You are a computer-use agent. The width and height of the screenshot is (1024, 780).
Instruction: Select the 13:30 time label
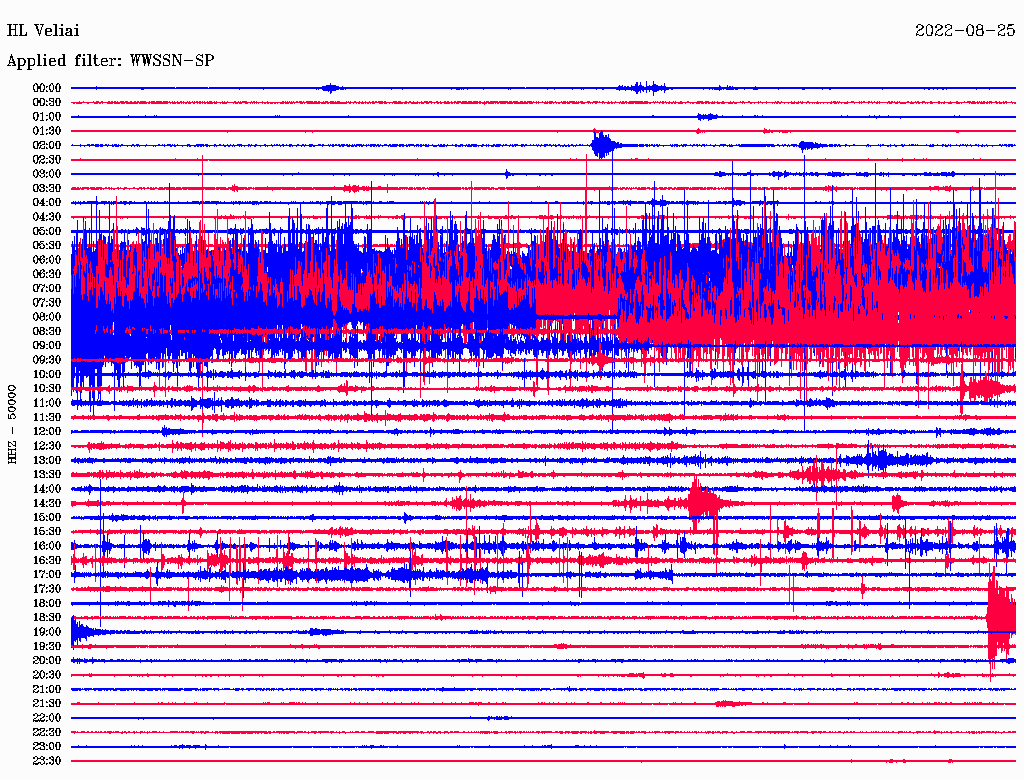[x=47, y=475]
